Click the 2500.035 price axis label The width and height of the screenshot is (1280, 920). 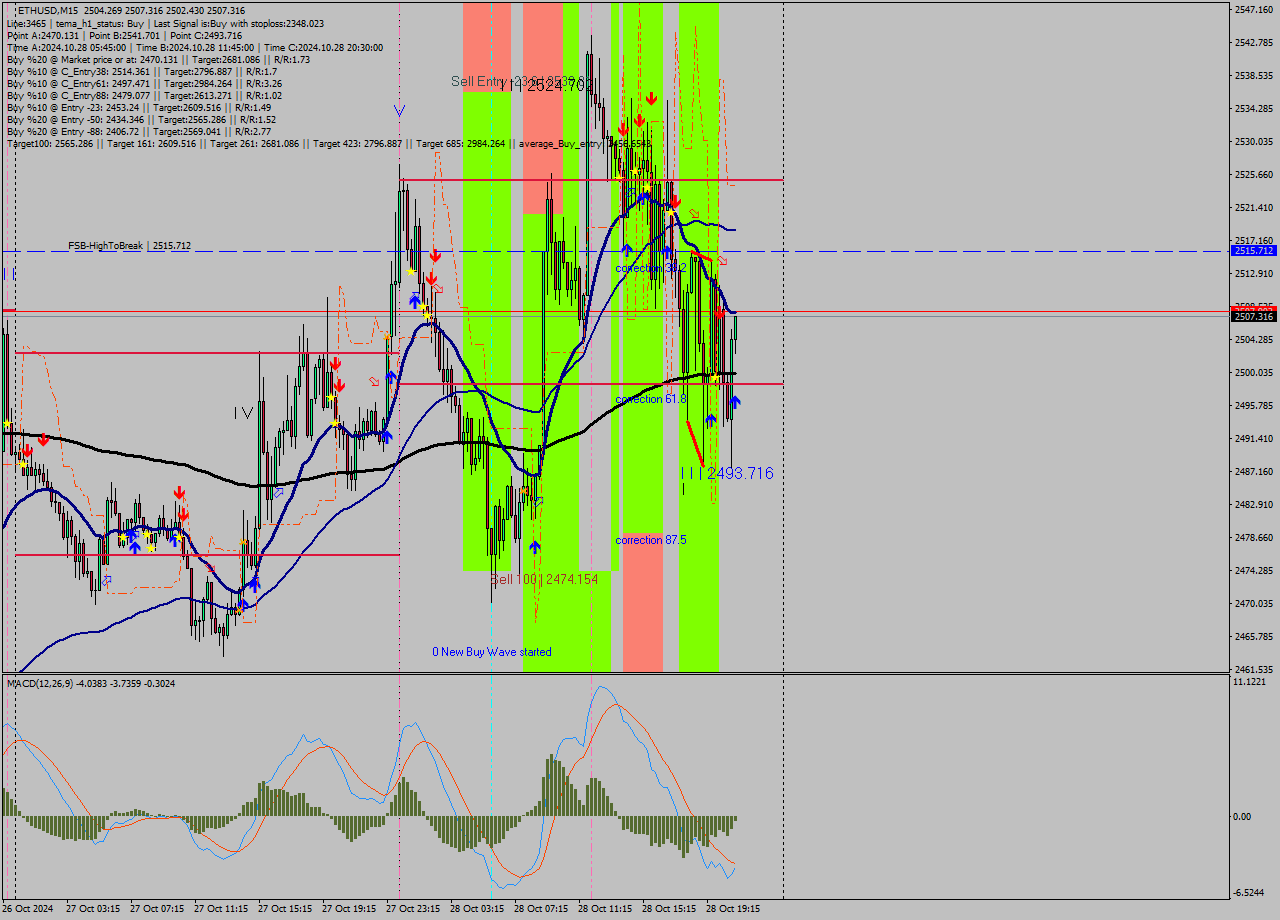1254,372
